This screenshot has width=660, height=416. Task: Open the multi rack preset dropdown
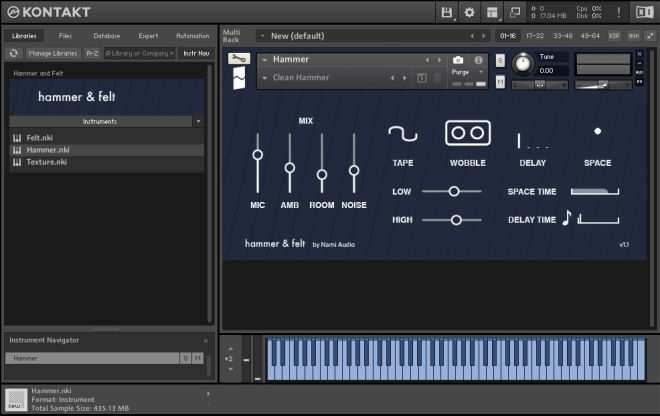(262, 36)
